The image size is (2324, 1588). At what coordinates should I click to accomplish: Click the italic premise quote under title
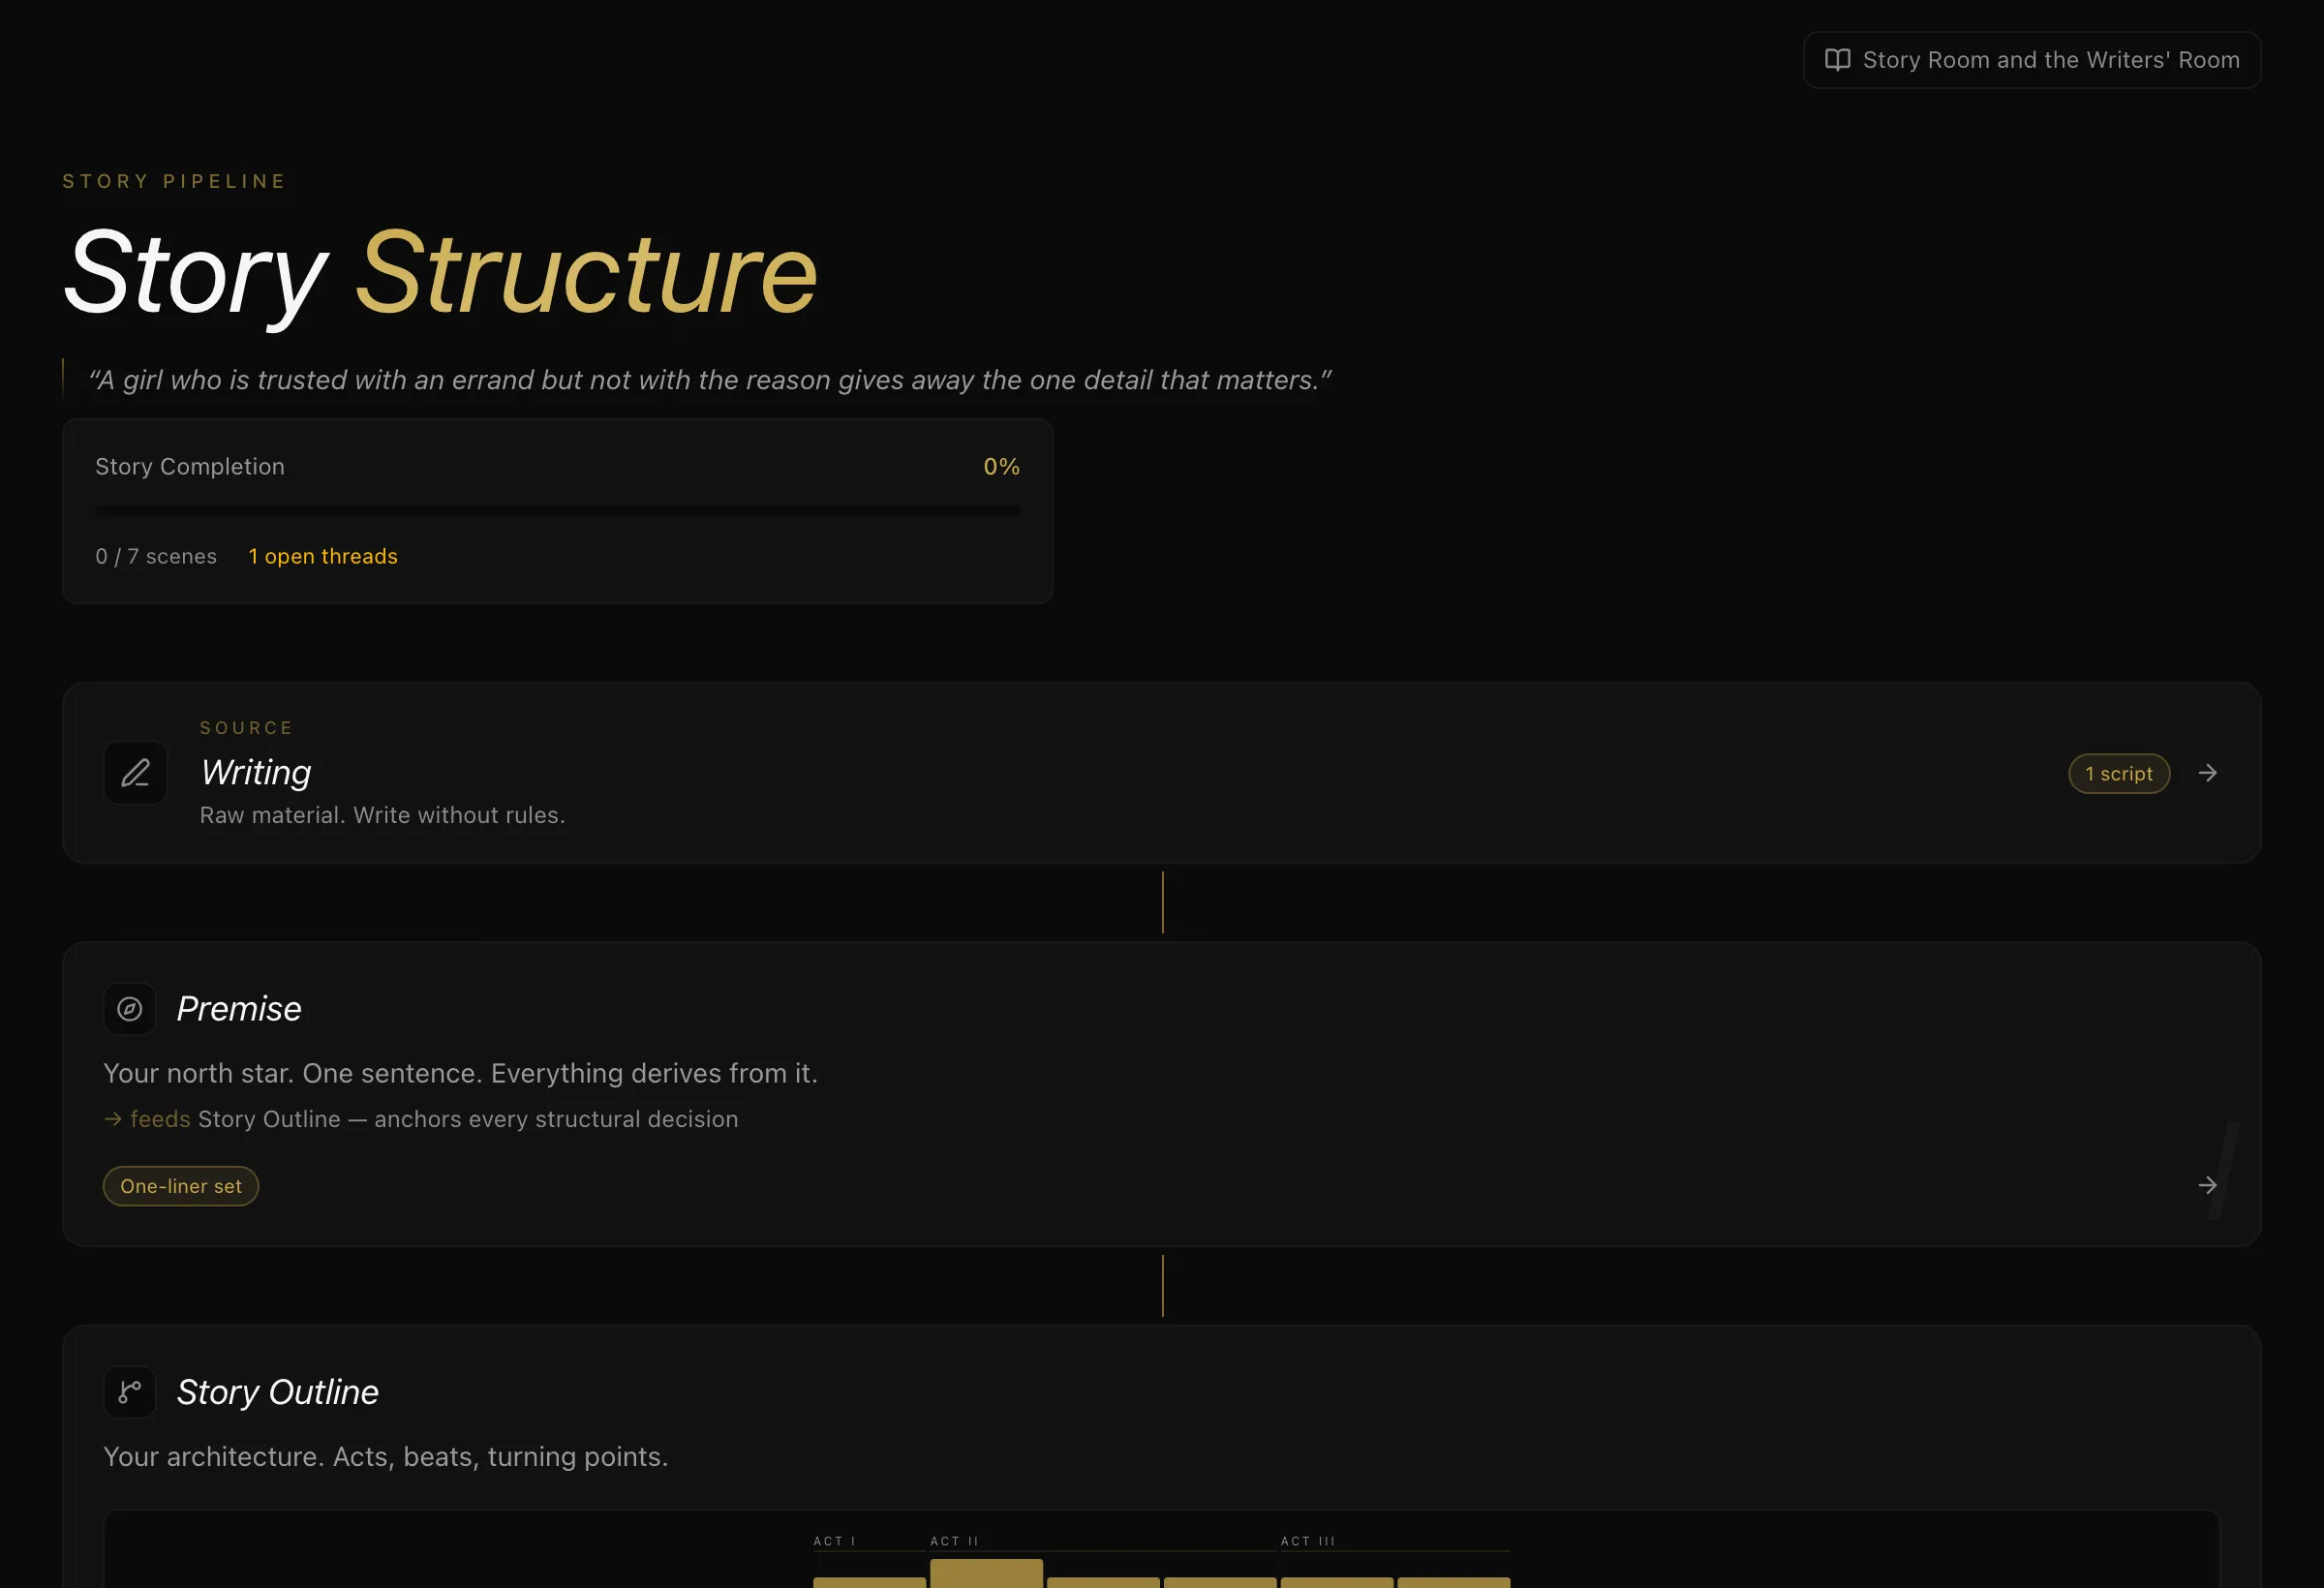[x=710, y=380]
